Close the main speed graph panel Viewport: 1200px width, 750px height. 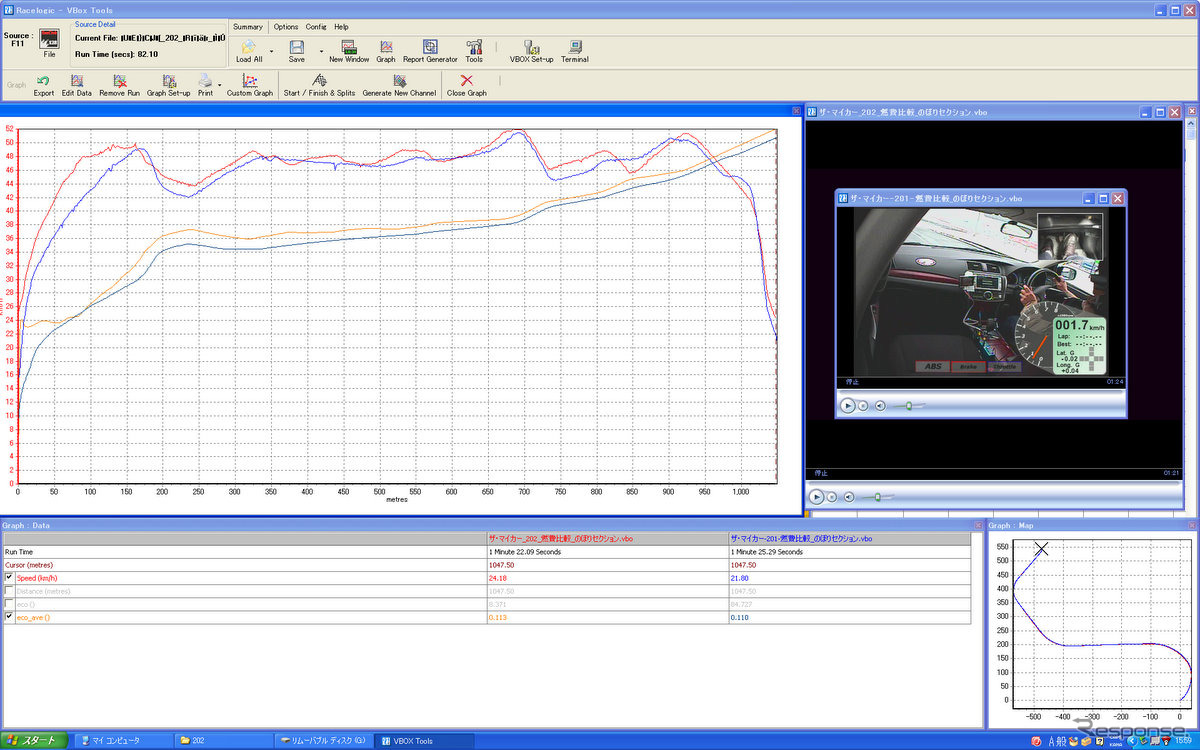click(x=796, y=110)
